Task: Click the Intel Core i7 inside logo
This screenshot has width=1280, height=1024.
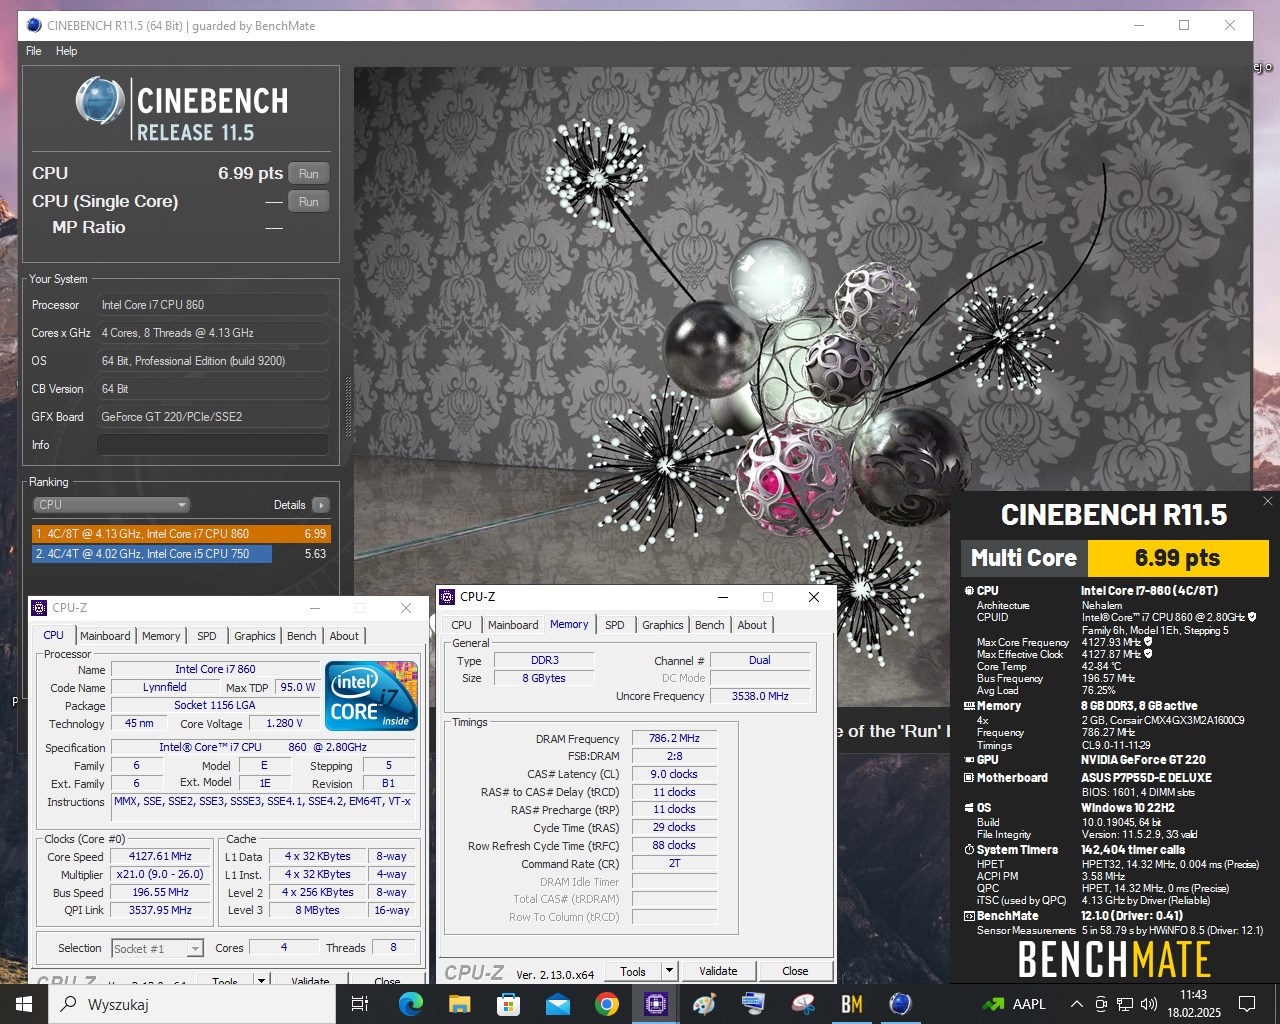Action: click(371, 696)
